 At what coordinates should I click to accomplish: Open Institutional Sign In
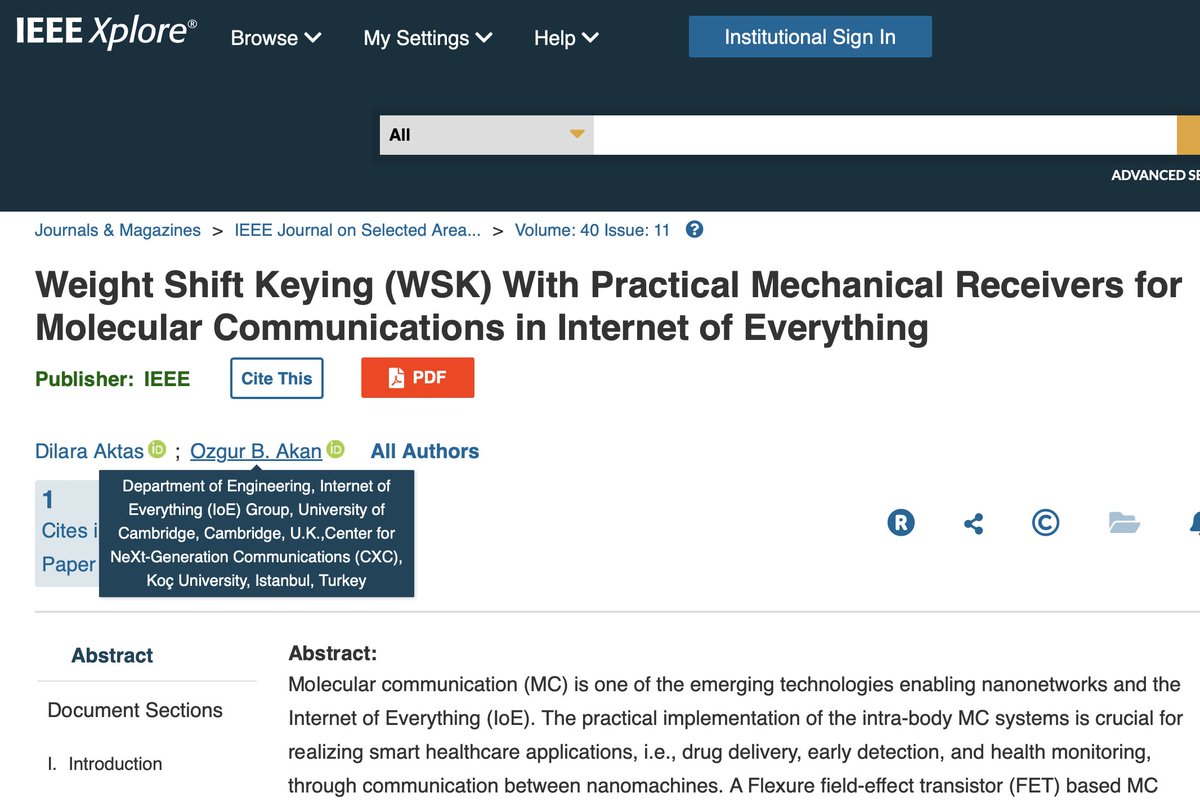(810, 35)
